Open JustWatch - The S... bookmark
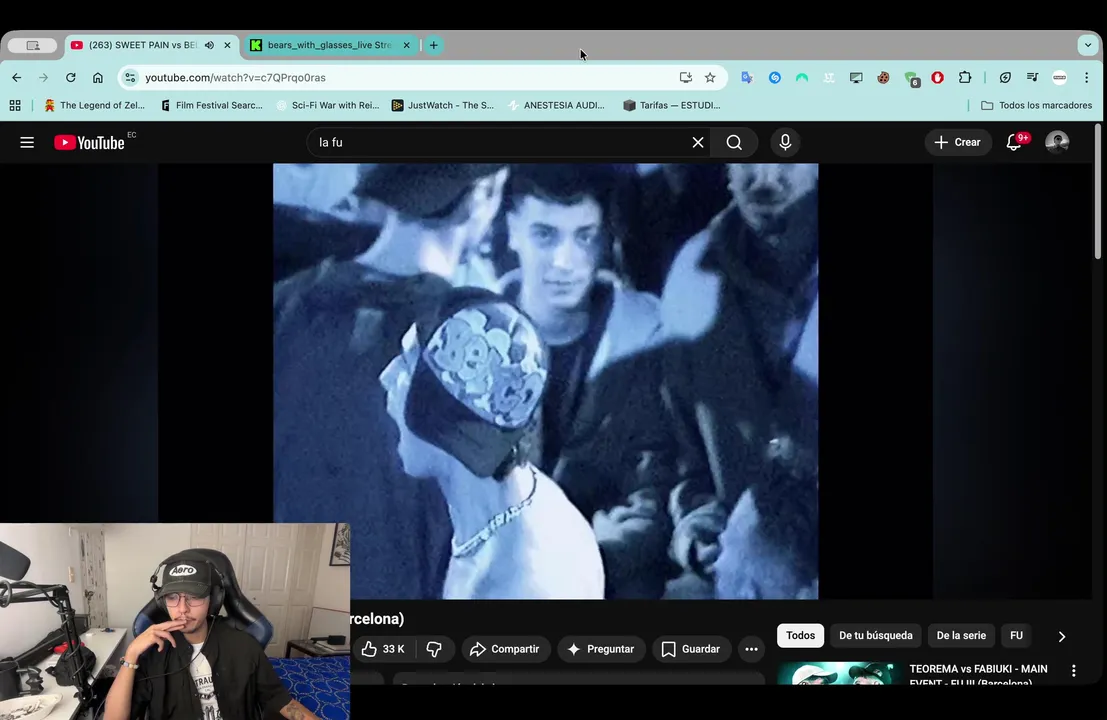Screen dimensions: 1107x720 [x=443, y=105]
